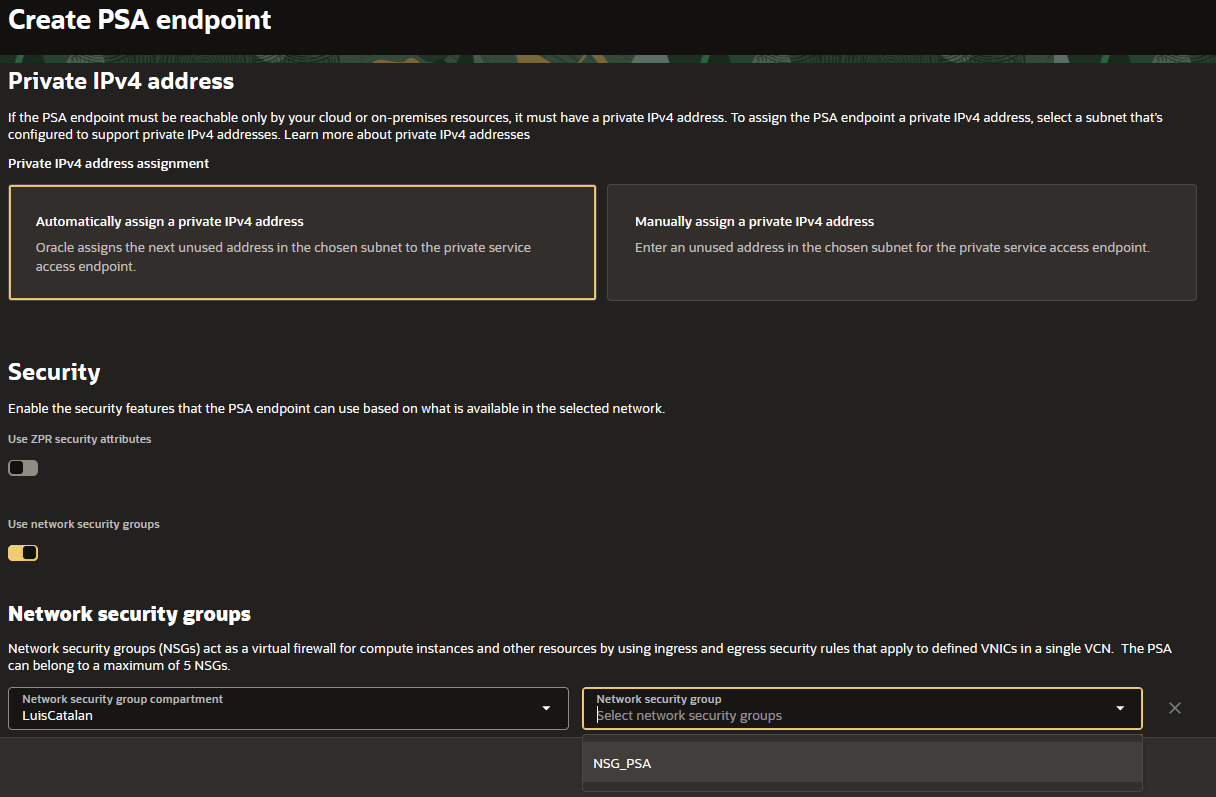Click the Security section heading

[54, 371]
